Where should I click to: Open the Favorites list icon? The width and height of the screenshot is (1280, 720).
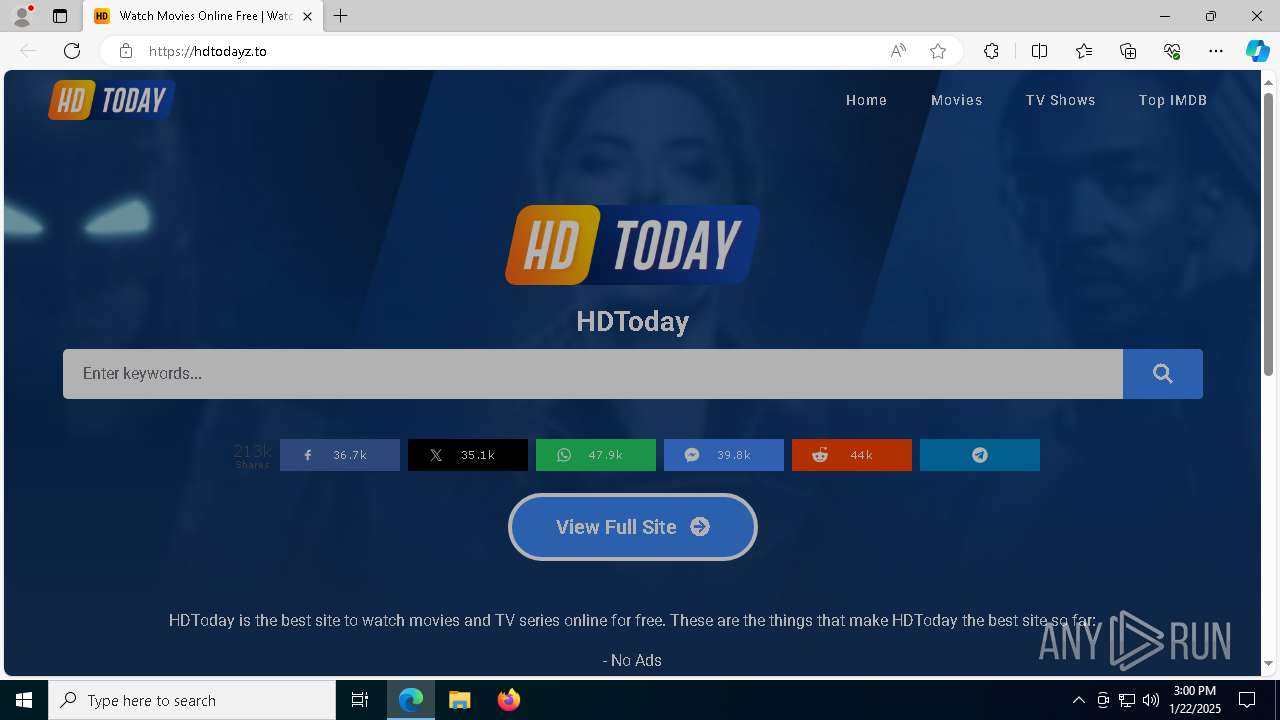[1084, 51]
